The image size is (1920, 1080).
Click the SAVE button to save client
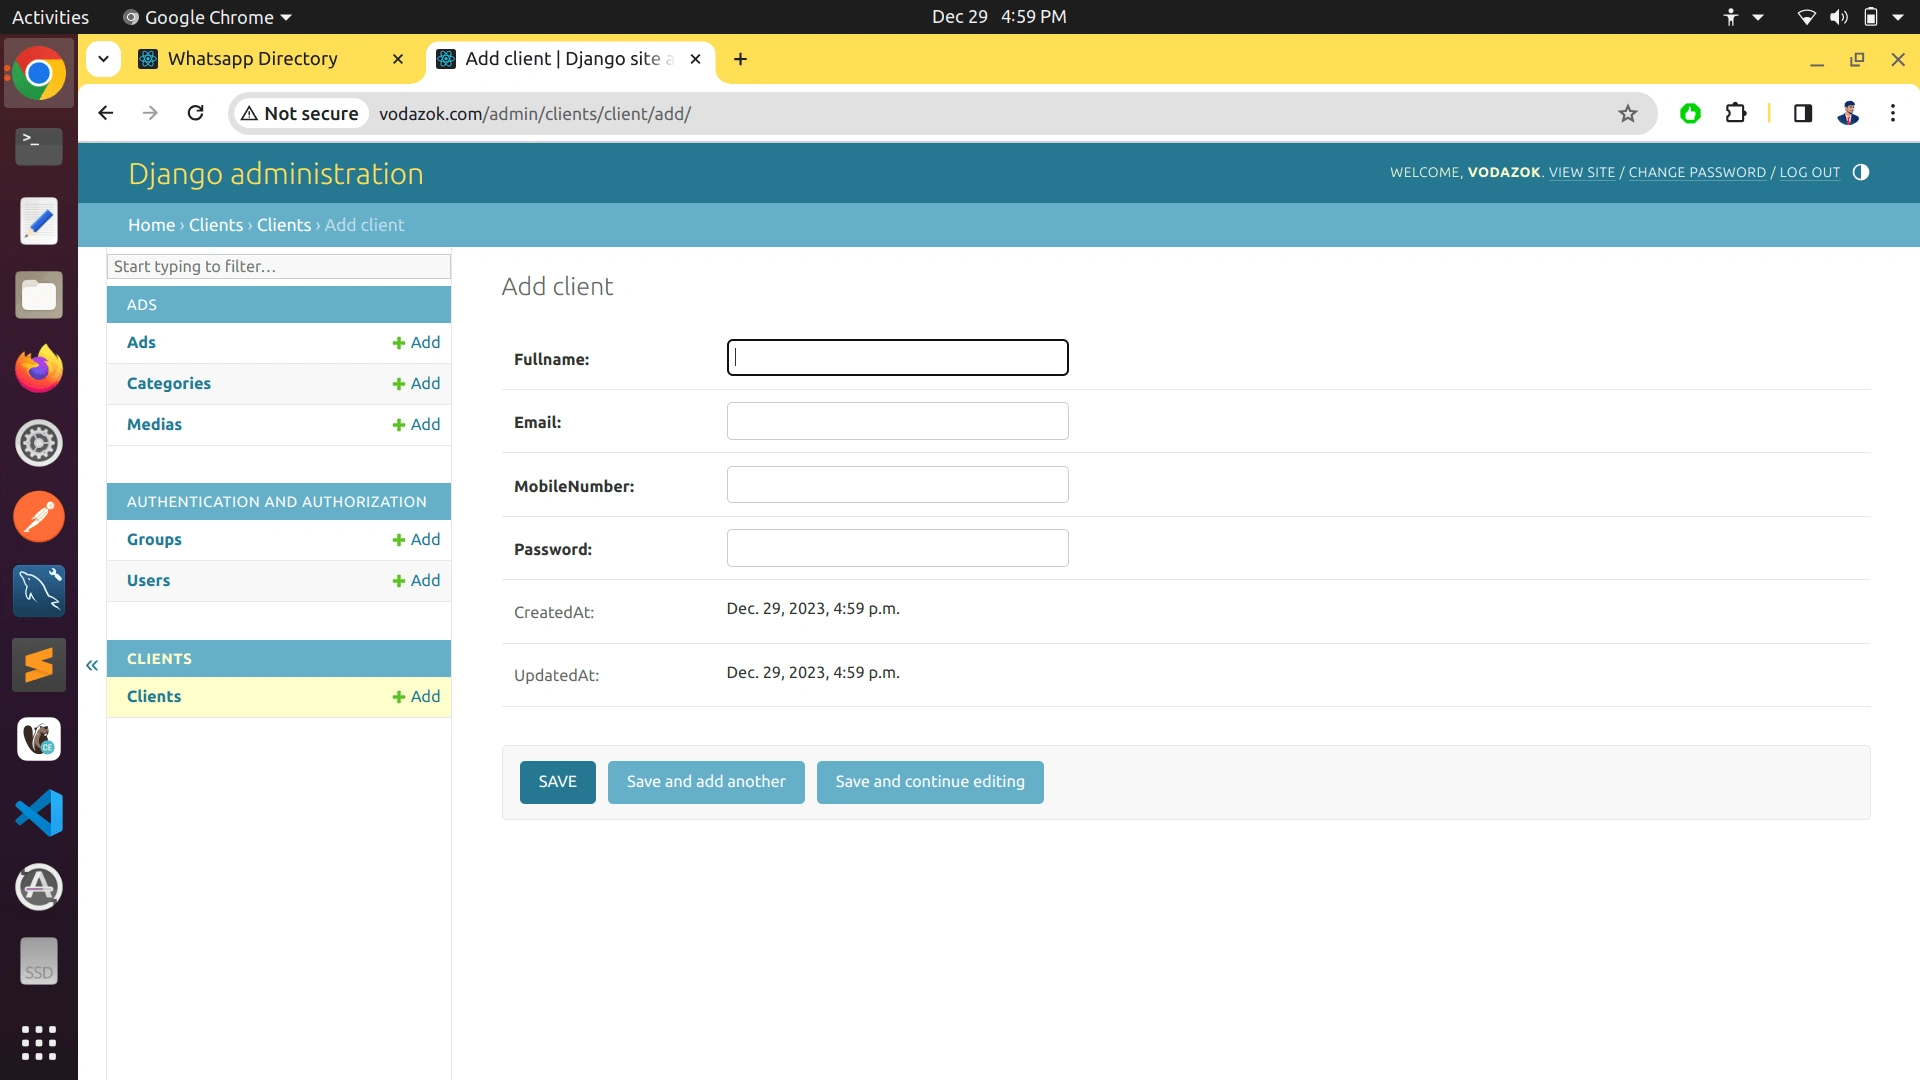click(x=556, y=781)
